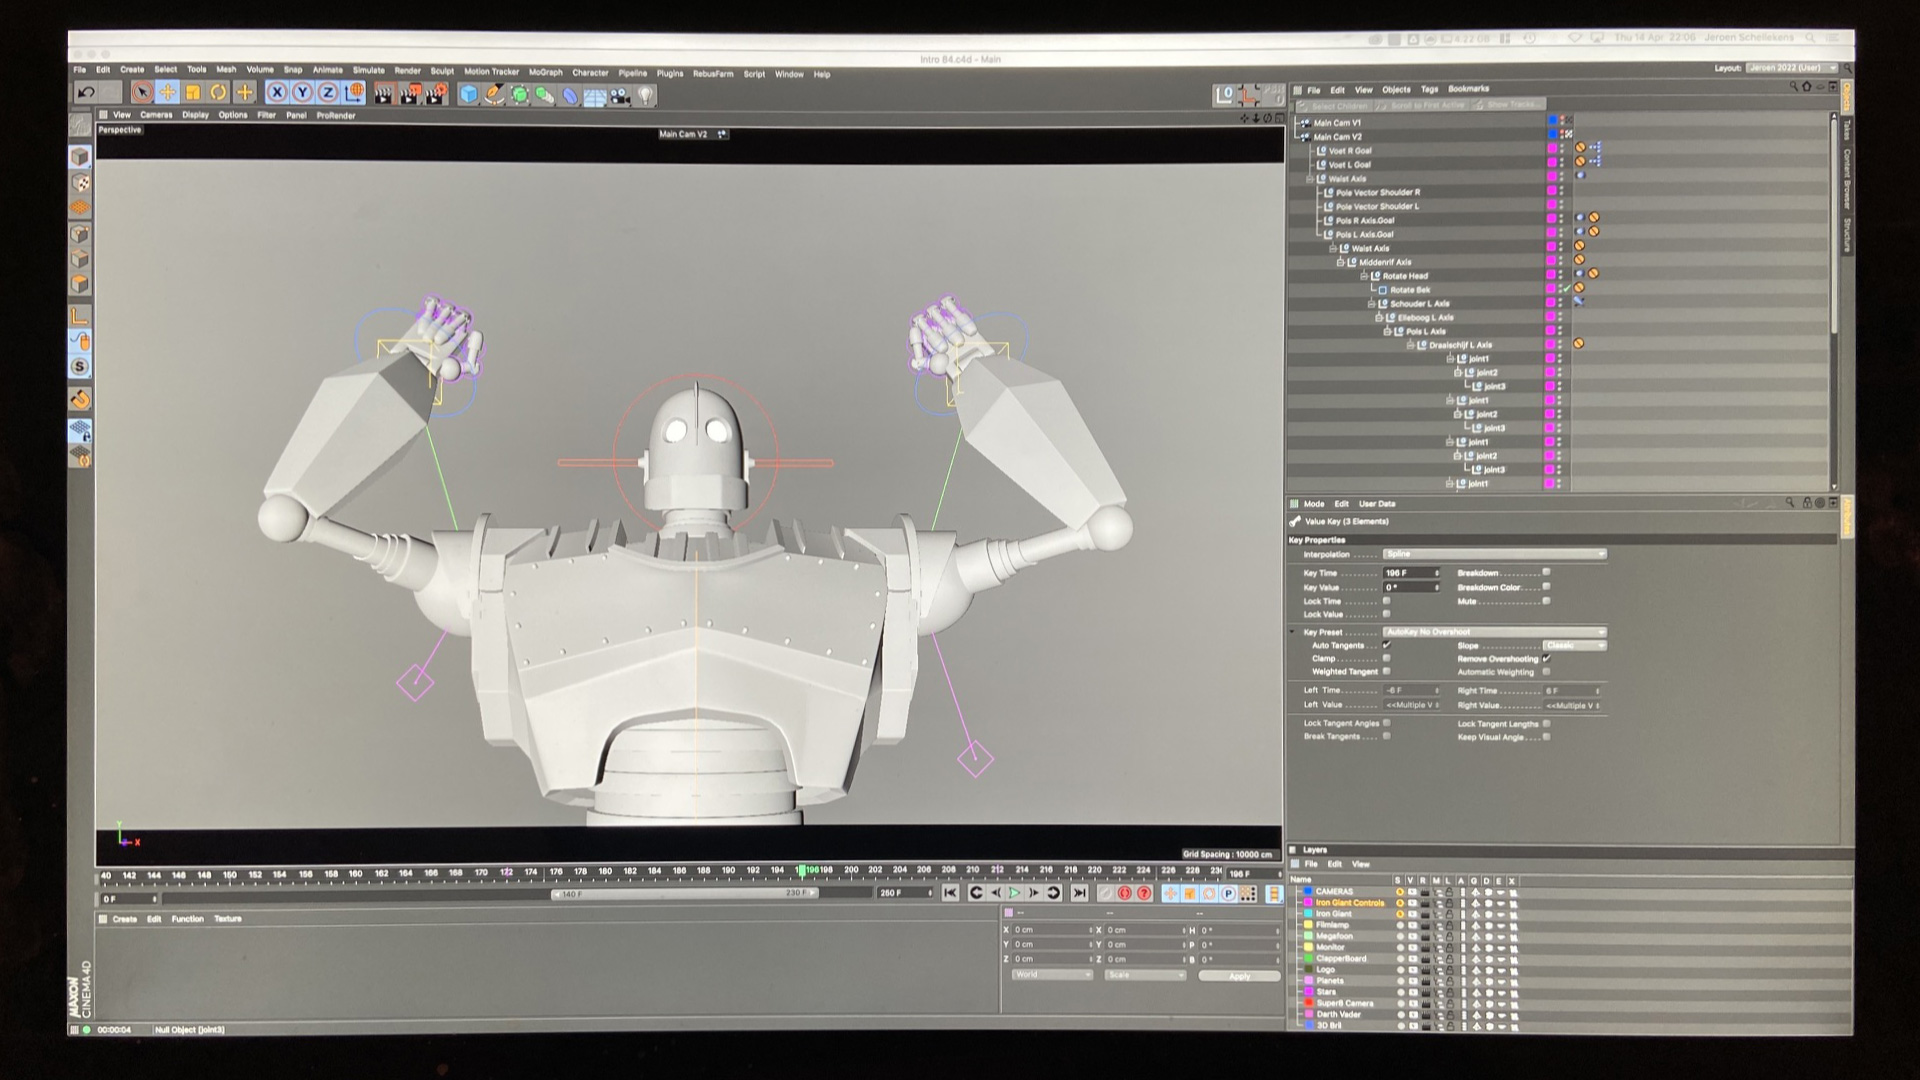Enable the Break Tangents checkbox
The width and height of the screenshot is (1920, 1080).
point(1386,736)
